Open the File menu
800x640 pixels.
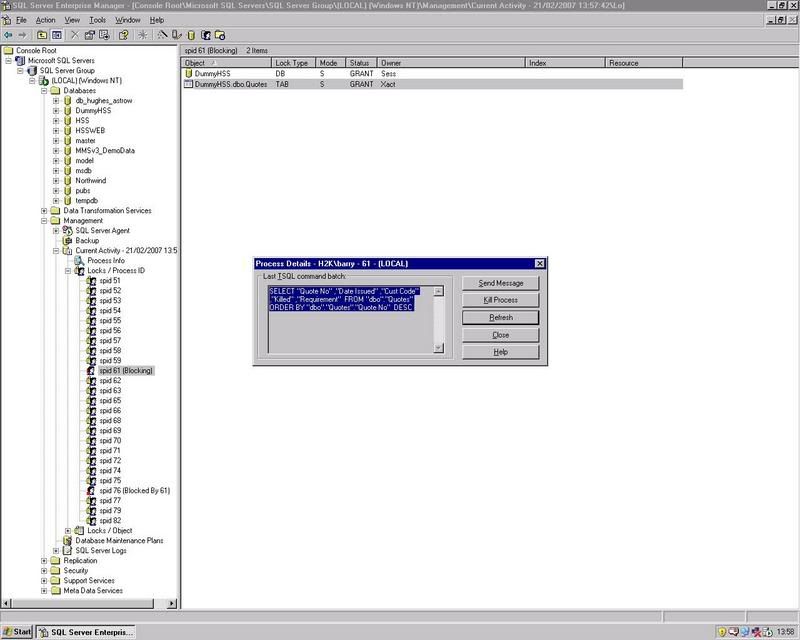[21, 20]
